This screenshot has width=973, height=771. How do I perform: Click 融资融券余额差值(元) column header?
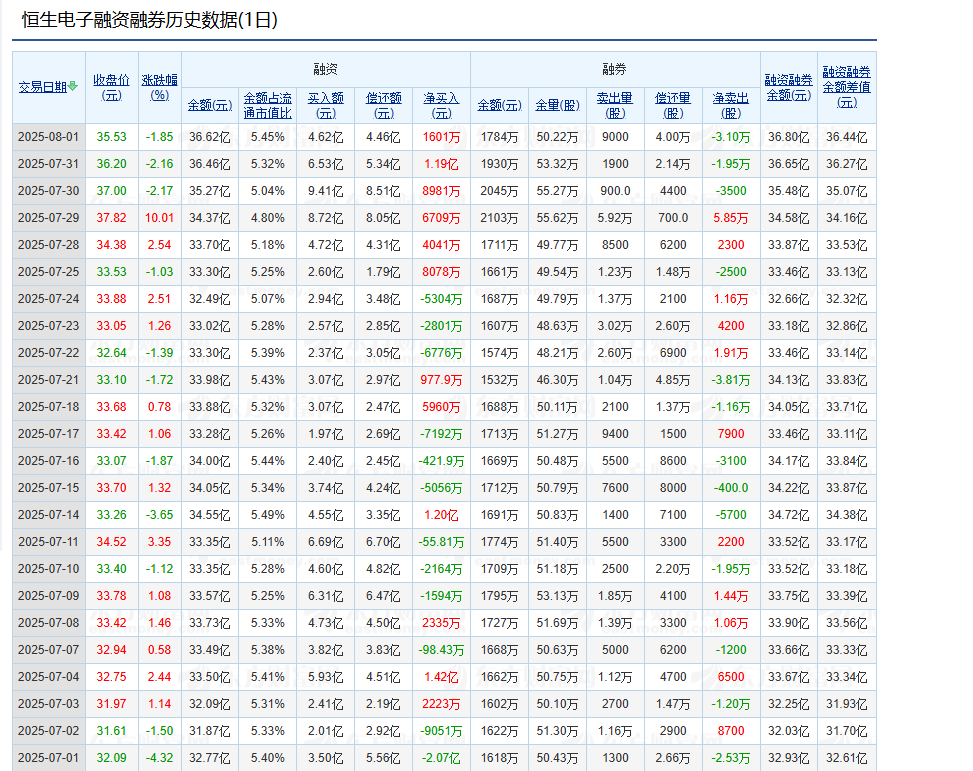(x=847, y=88)
